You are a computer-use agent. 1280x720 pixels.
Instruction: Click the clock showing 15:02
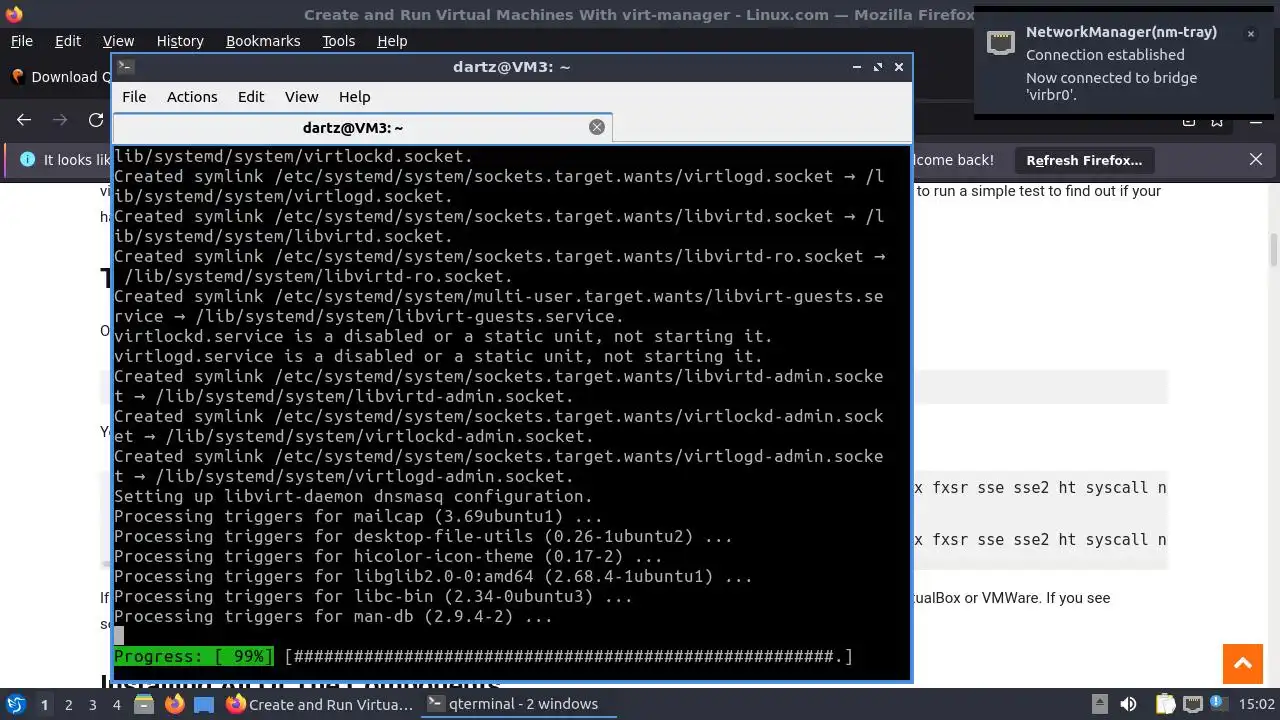[x=1257, y=704]
